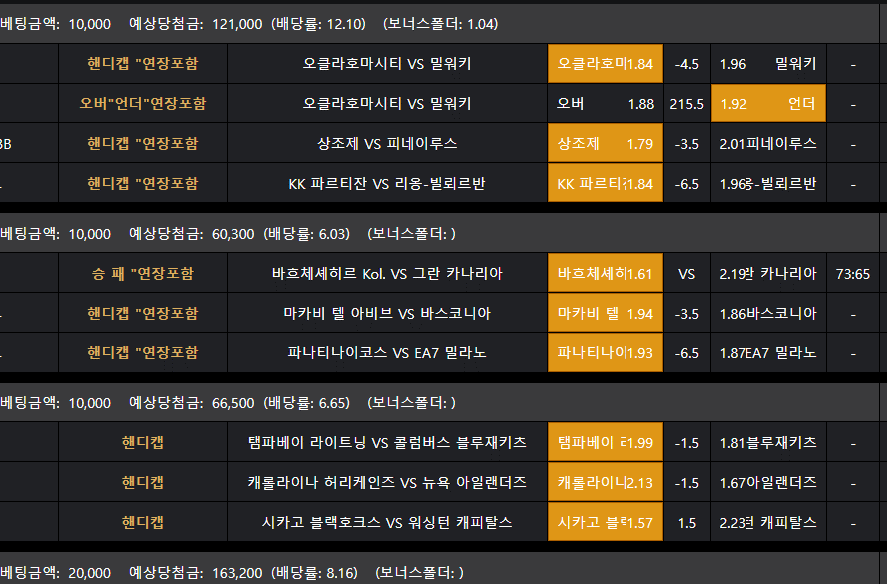Select 오버 1.88 odds cell
Screen dimensions: 887x584
(x=604, y=104)
